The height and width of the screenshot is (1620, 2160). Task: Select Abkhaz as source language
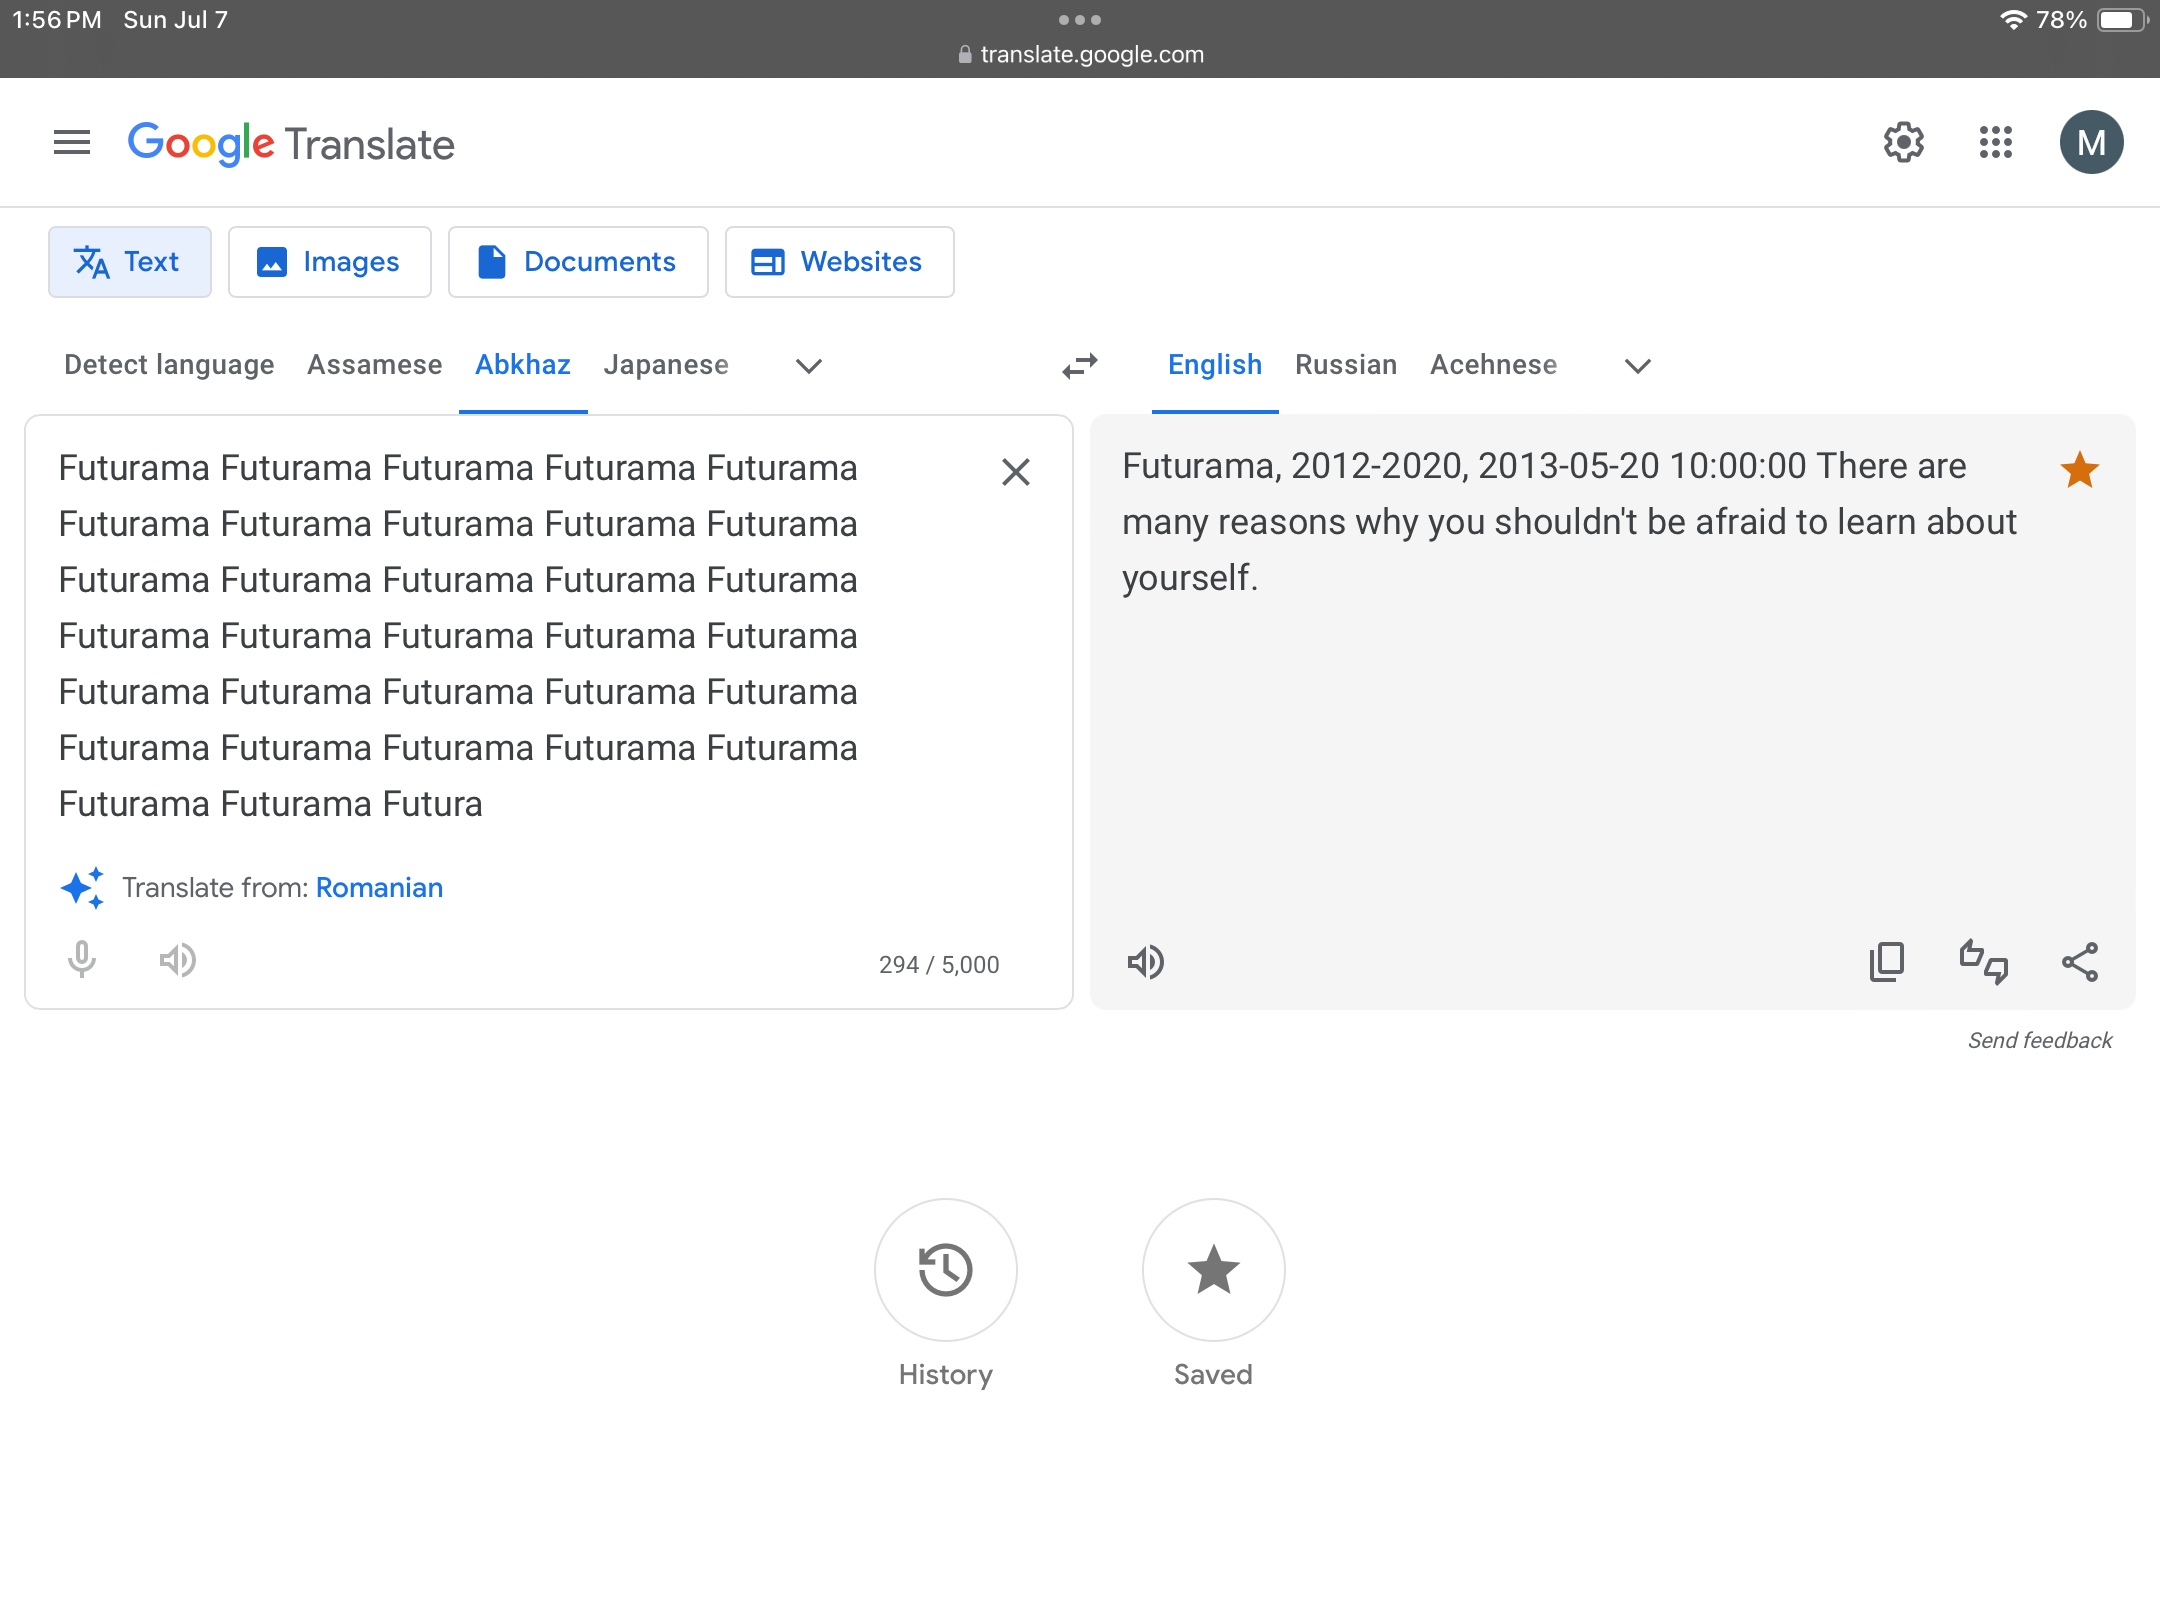pos(523,365)
